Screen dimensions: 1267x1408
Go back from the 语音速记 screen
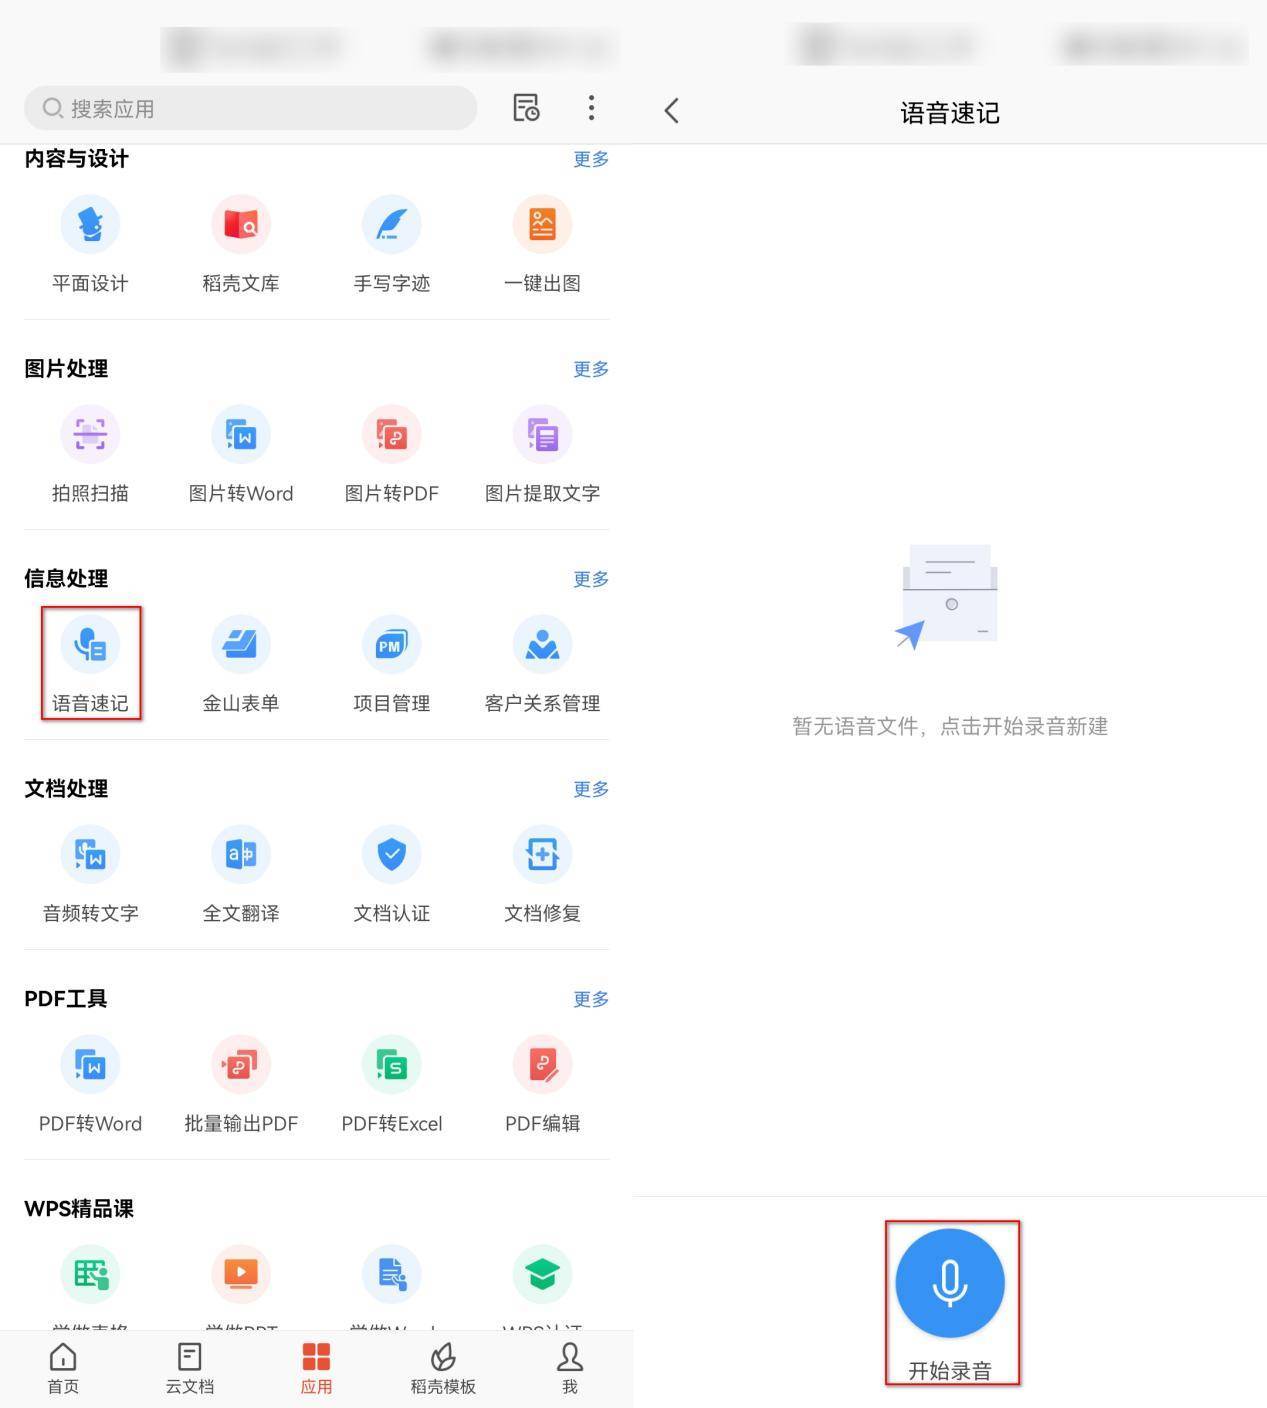click(x=672, y=110)
